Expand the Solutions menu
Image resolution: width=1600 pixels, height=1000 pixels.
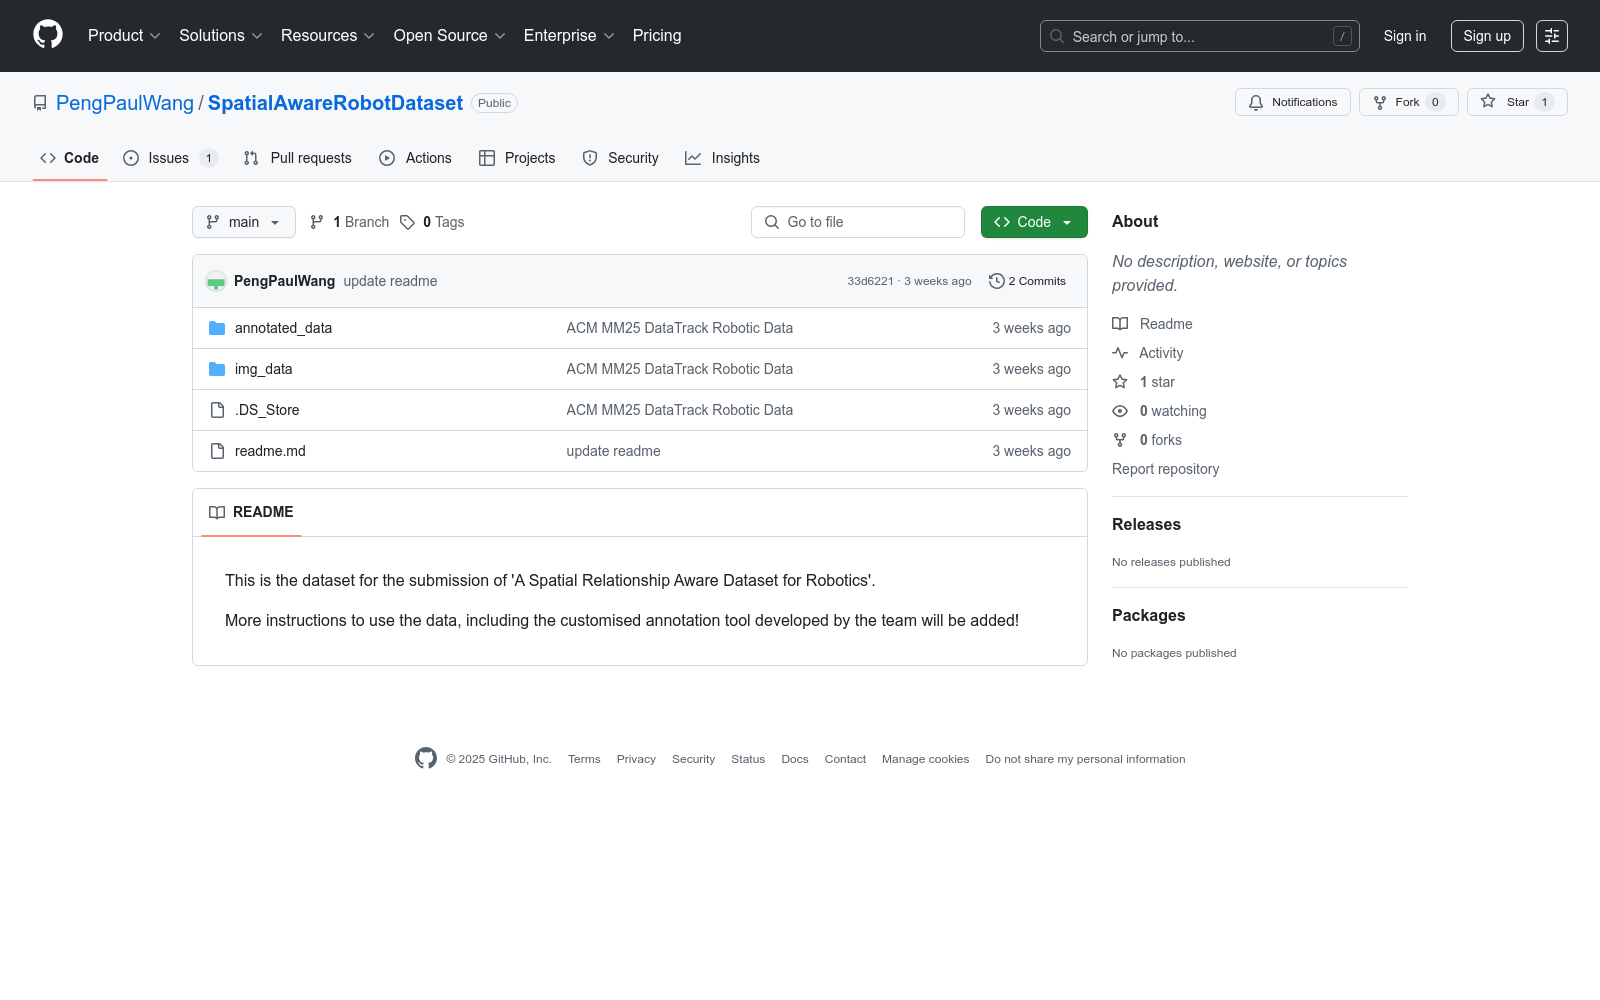tap(221, 36)
